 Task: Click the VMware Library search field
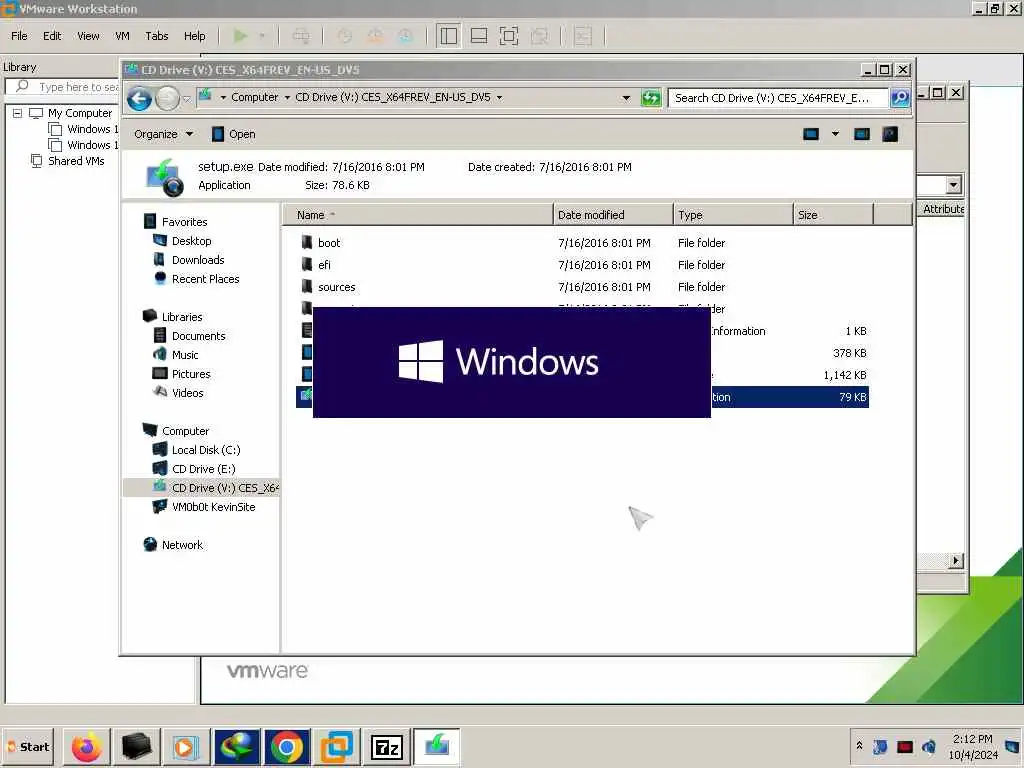click(63, 87)
